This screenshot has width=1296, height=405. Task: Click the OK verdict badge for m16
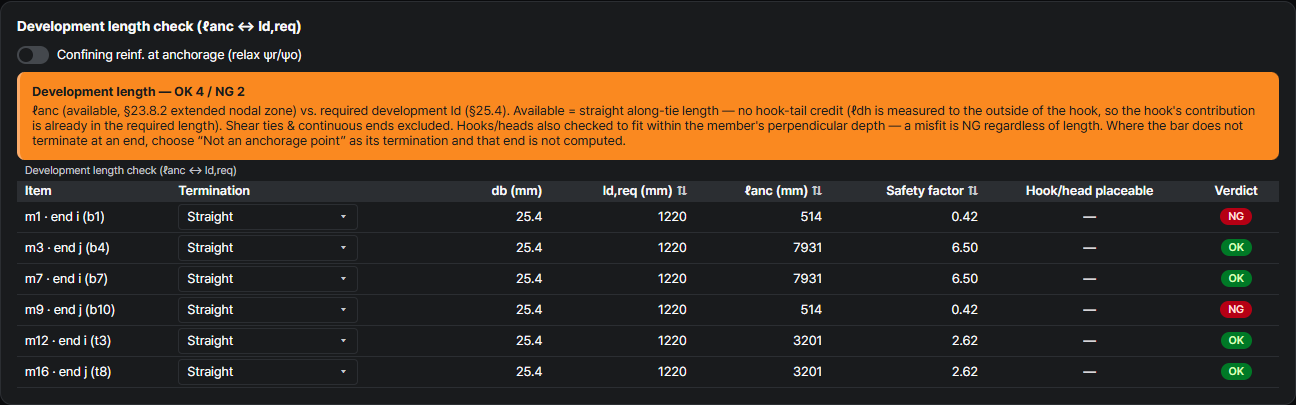point(1236,371)
